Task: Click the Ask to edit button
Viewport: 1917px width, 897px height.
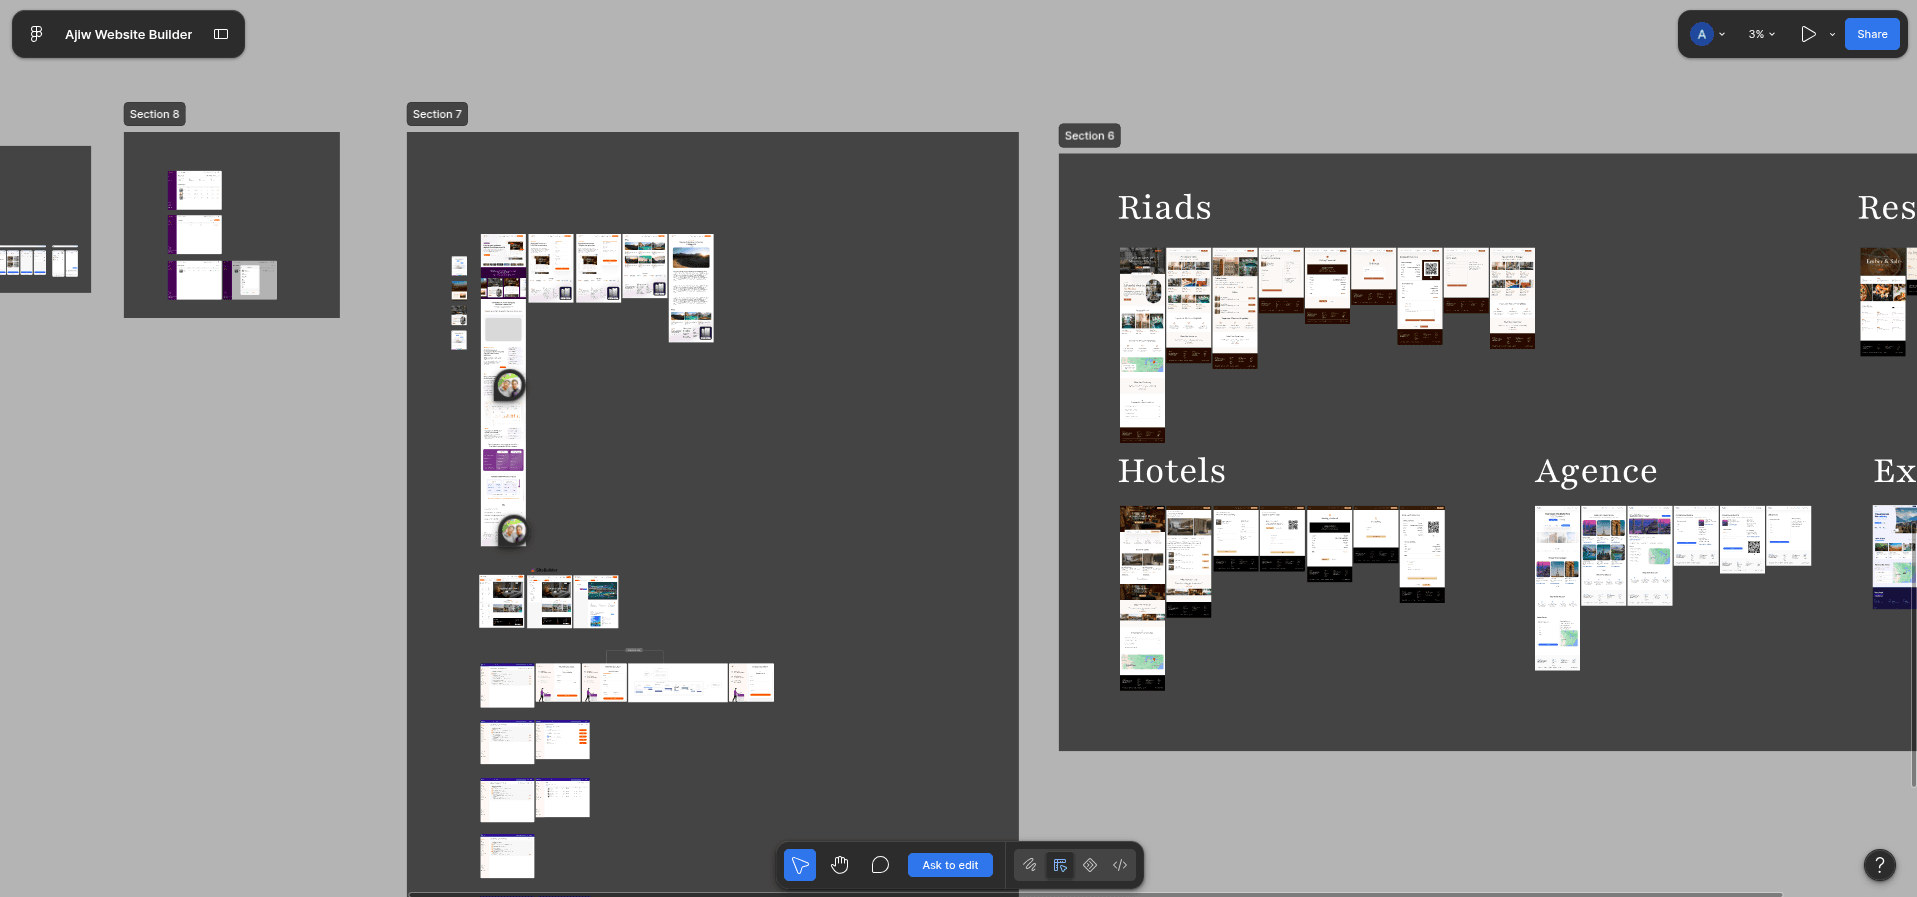Action: point(950,865)
